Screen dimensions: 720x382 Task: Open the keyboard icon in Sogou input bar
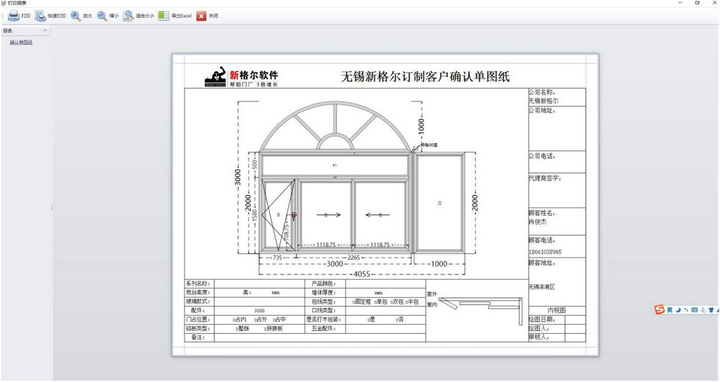click(x=694, y=310)
